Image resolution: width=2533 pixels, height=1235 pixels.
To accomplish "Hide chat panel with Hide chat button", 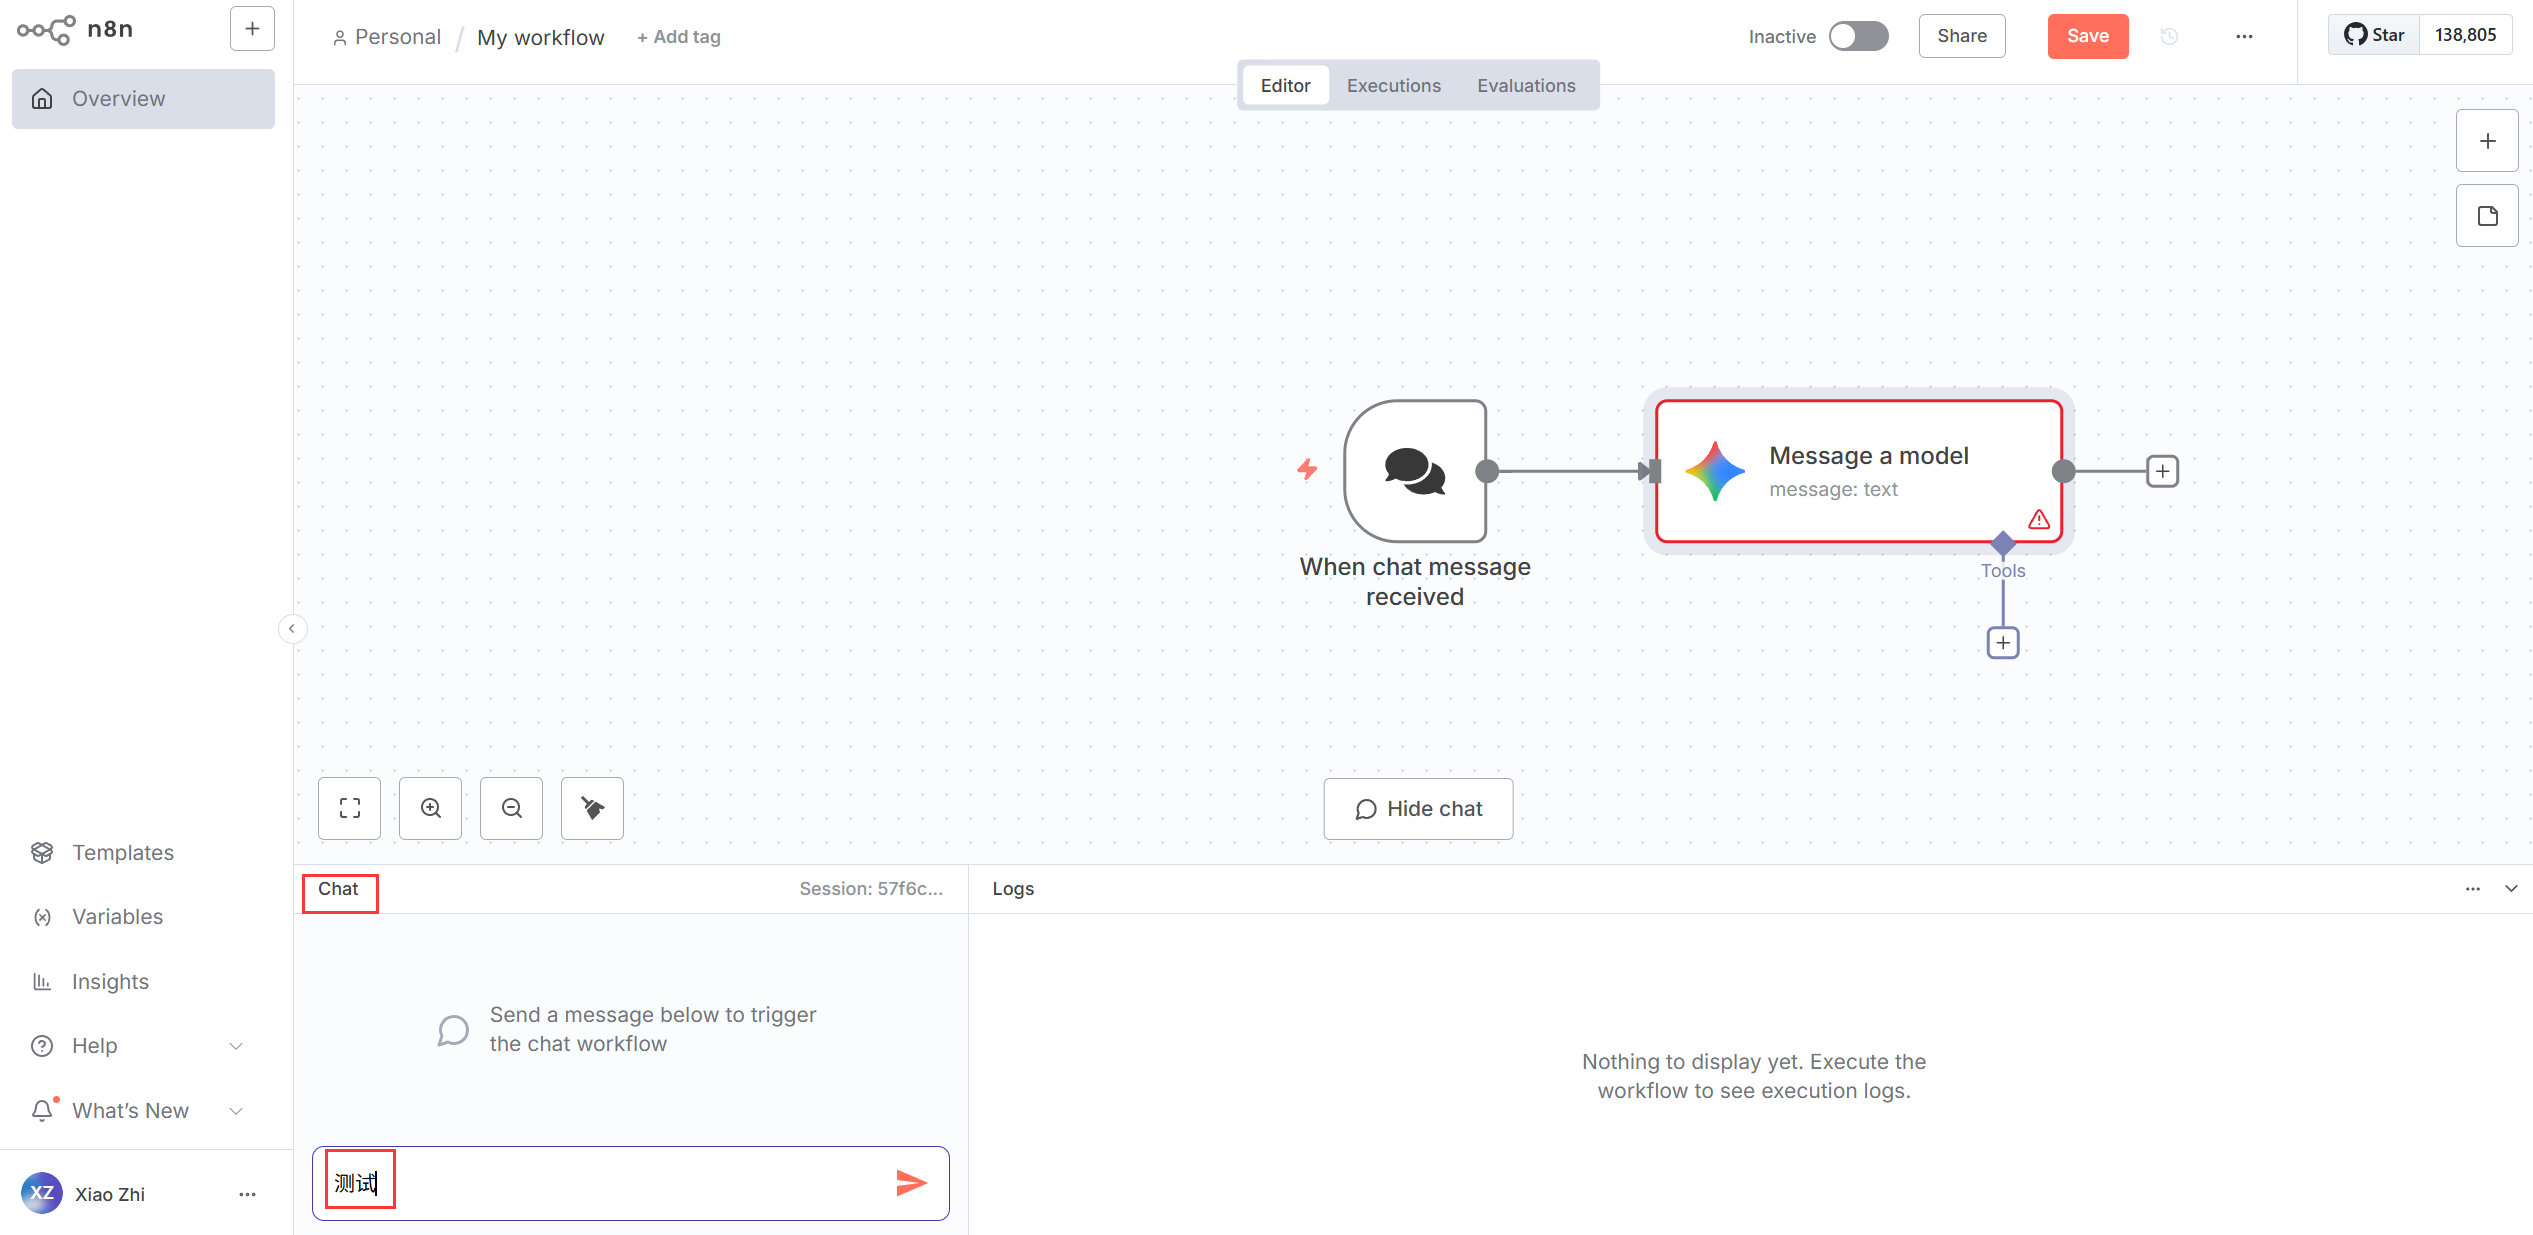I will pos(1417,809).
